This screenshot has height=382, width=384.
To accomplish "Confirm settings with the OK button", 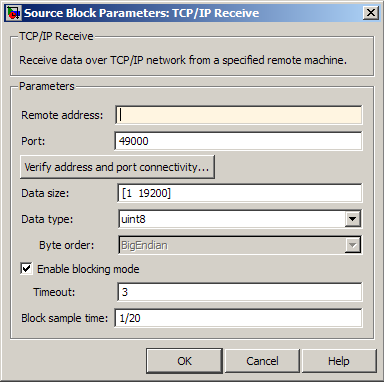I will click(184, 361).
